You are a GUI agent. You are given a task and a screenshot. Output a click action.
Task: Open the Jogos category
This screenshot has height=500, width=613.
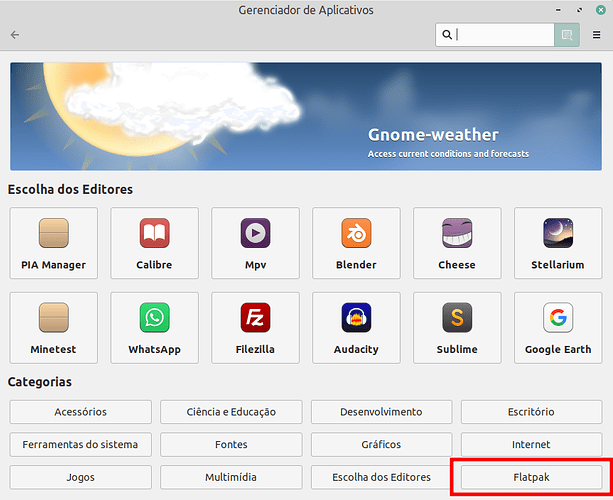click(80, 477)
